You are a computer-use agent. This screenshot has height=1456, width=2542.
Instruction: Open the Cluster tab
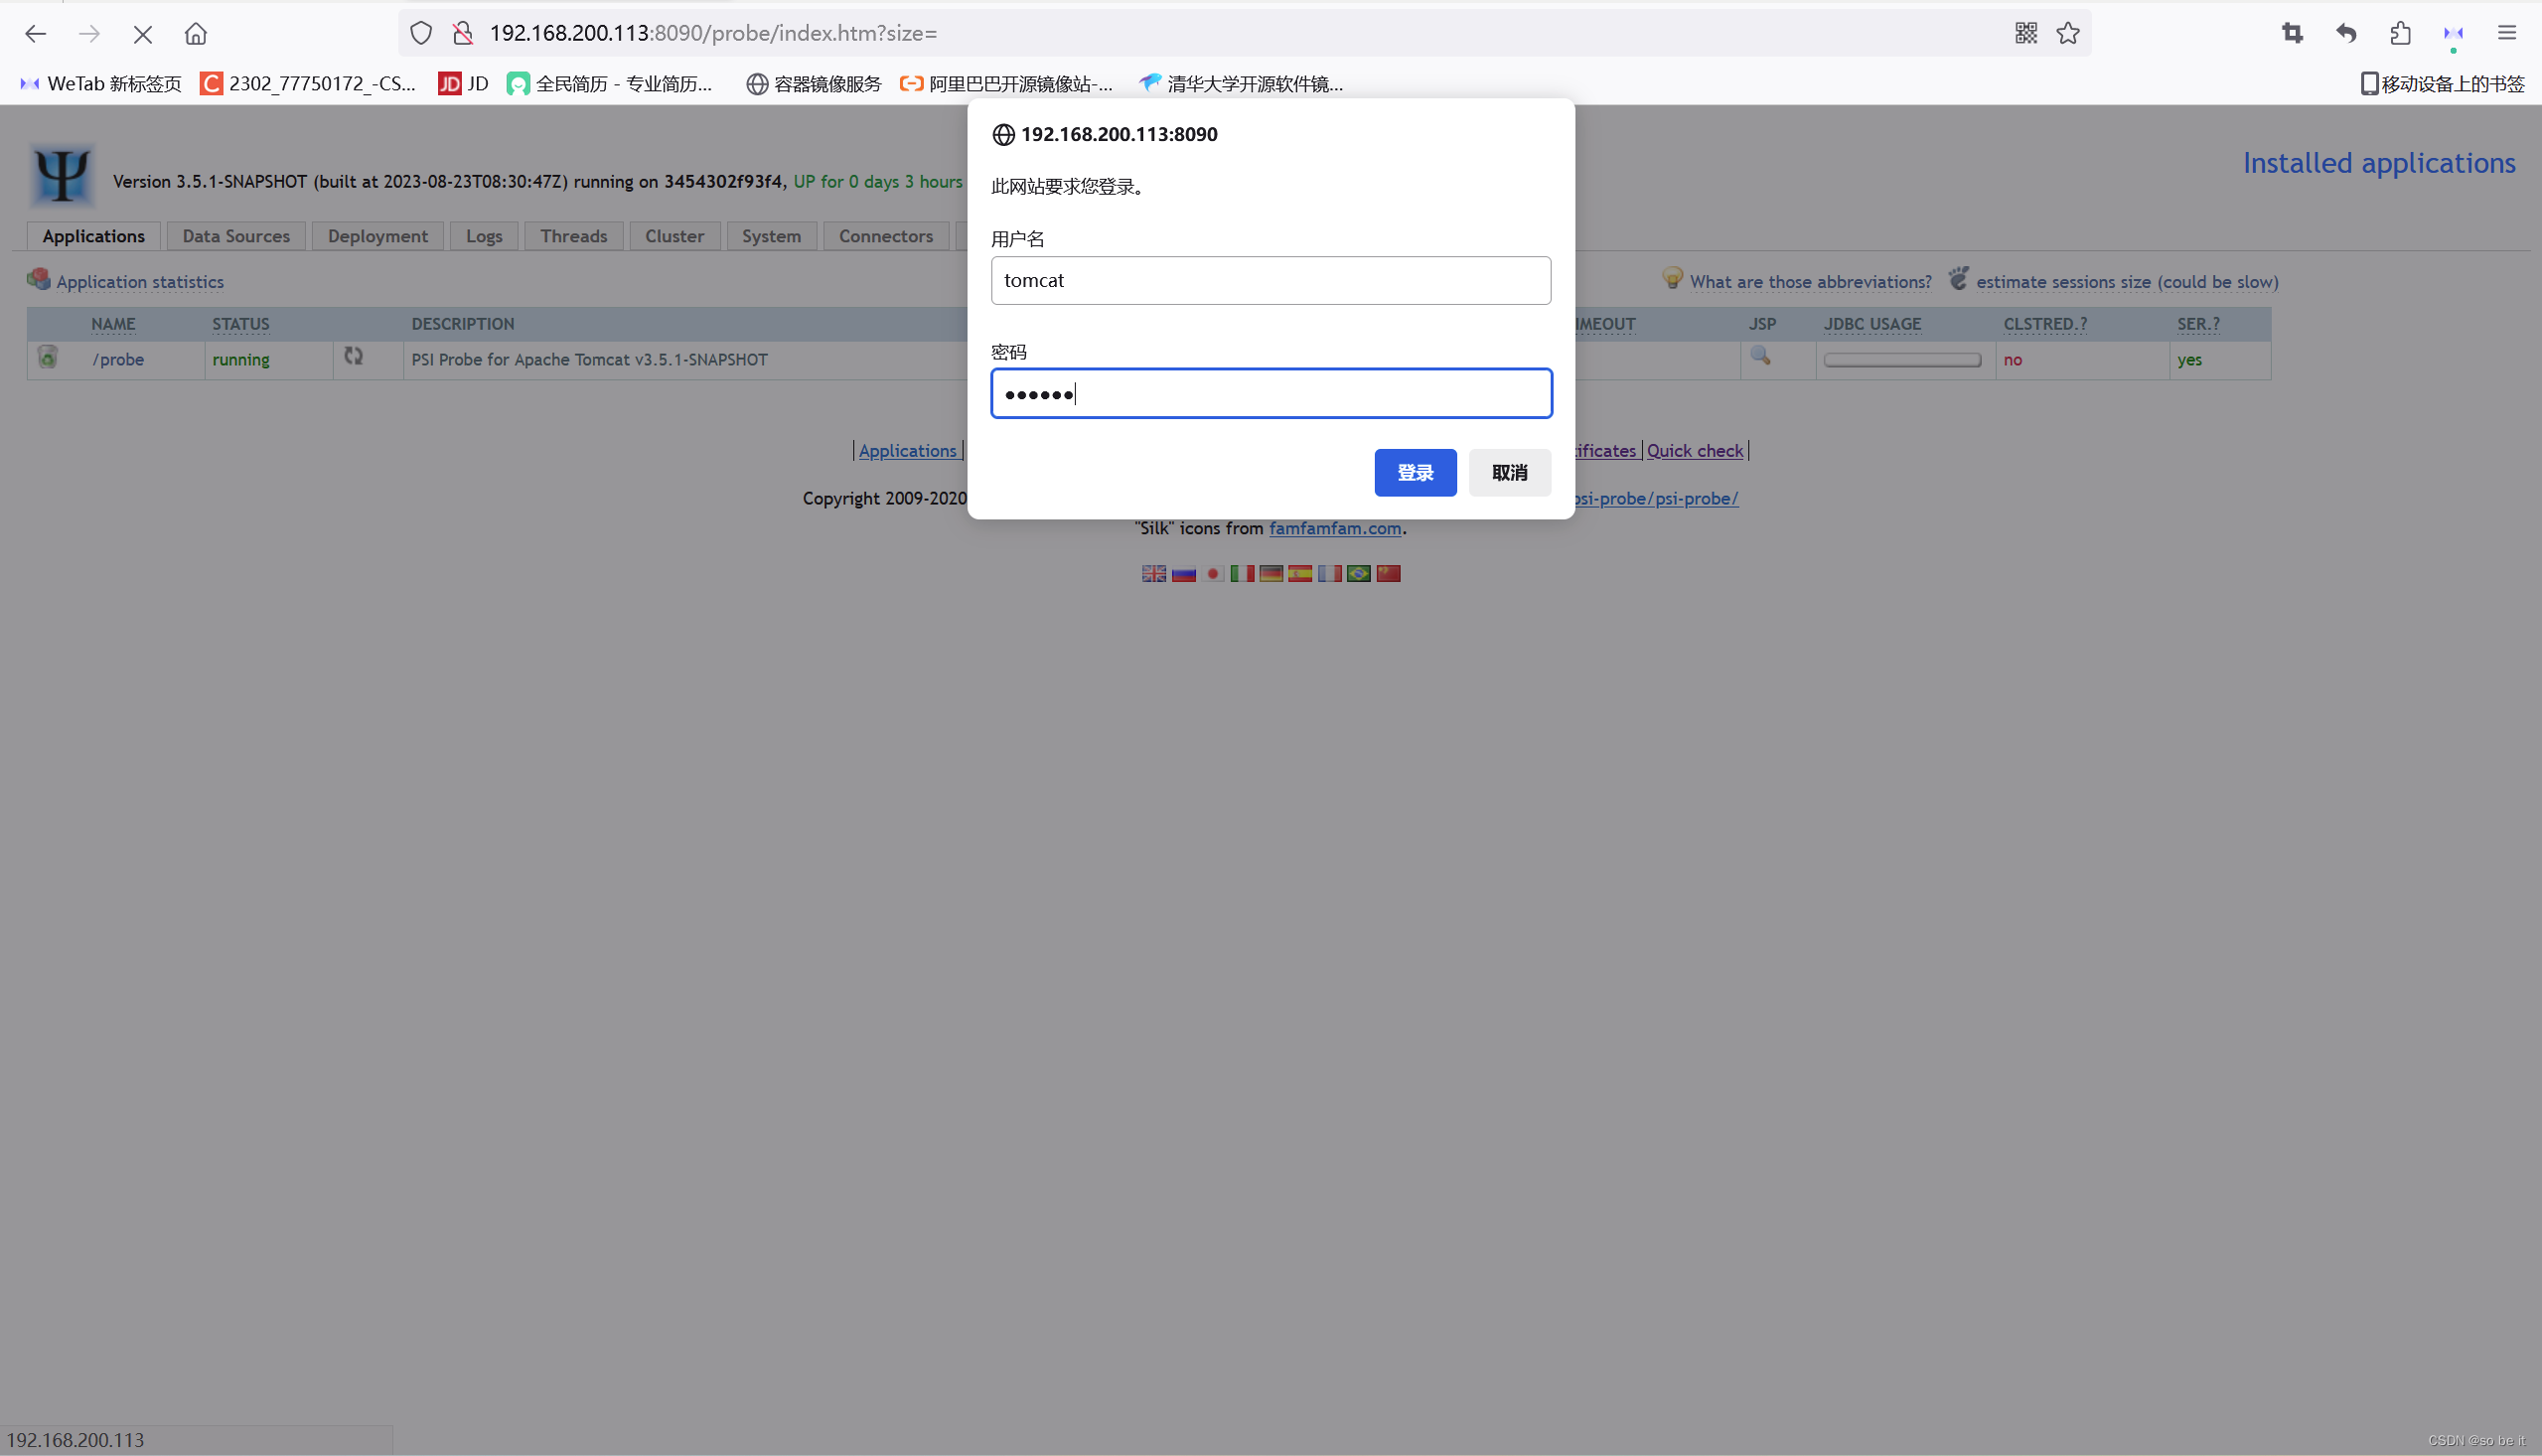(x=675, y=236)
